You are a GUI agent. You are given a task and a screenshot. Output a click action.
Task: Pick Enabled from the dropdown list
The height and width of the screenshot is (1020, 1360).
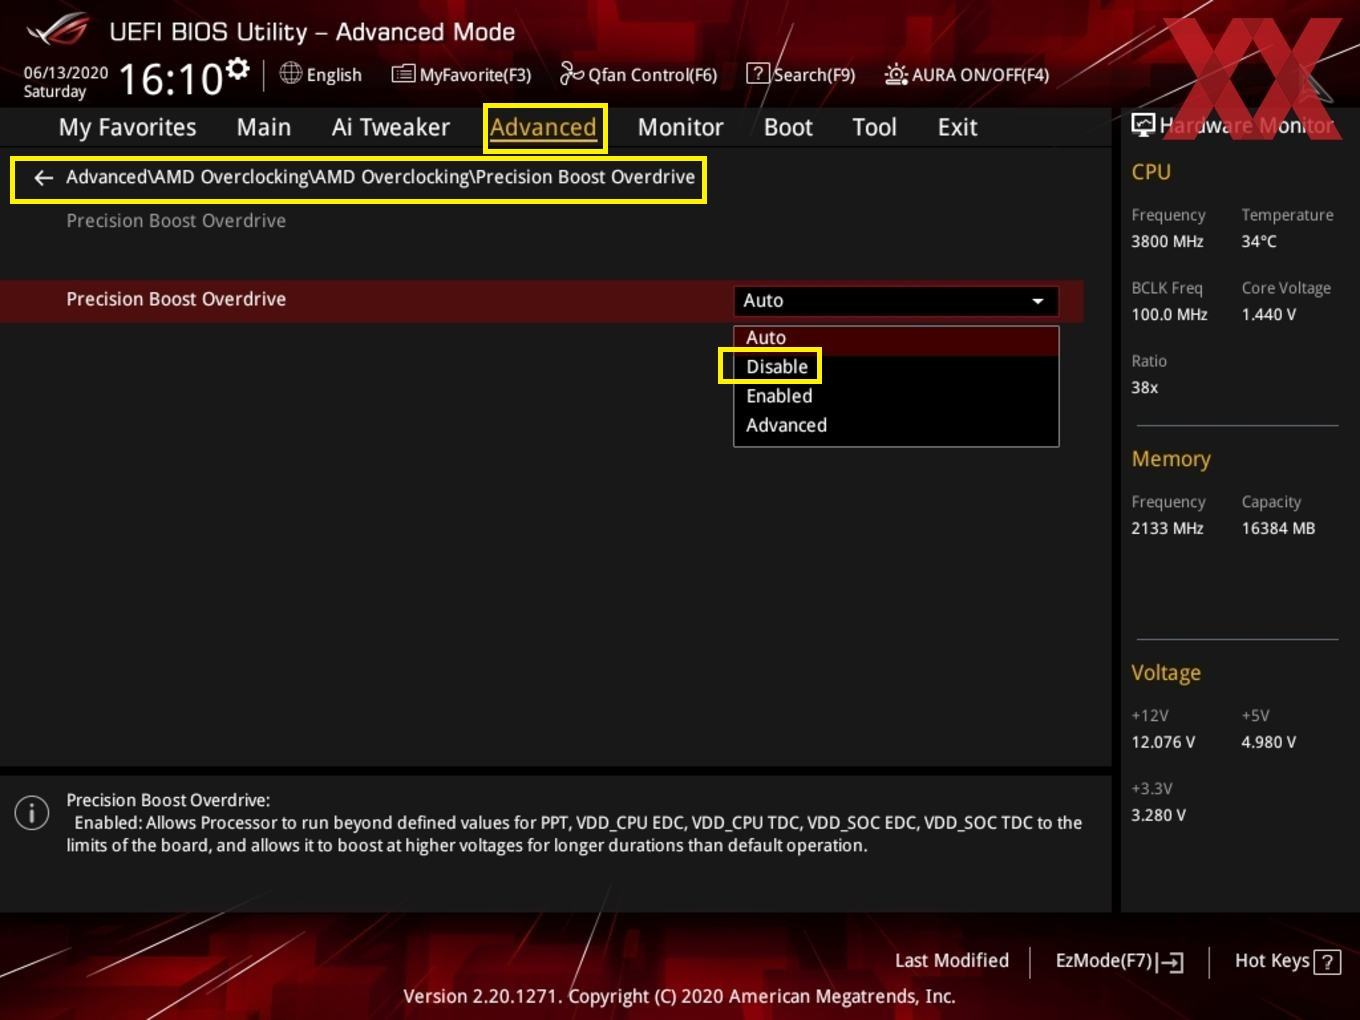tap(896, 396)
